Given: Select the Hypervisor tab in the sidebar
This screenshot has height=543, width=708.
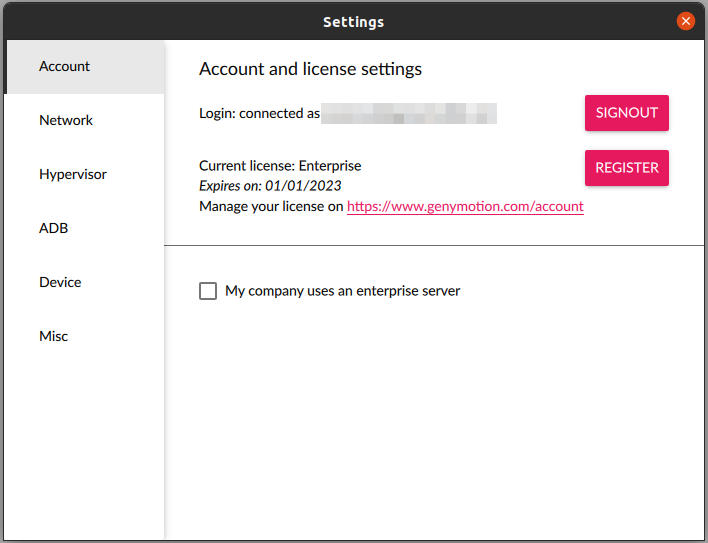Looking at the screenshot, I should click(73, 175).
